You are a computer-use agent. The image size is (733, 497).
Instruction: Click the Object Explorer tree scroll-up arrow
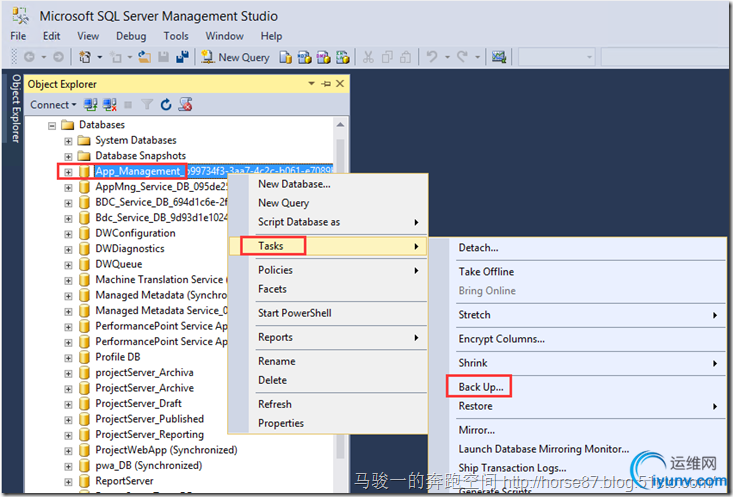point(340,125)
